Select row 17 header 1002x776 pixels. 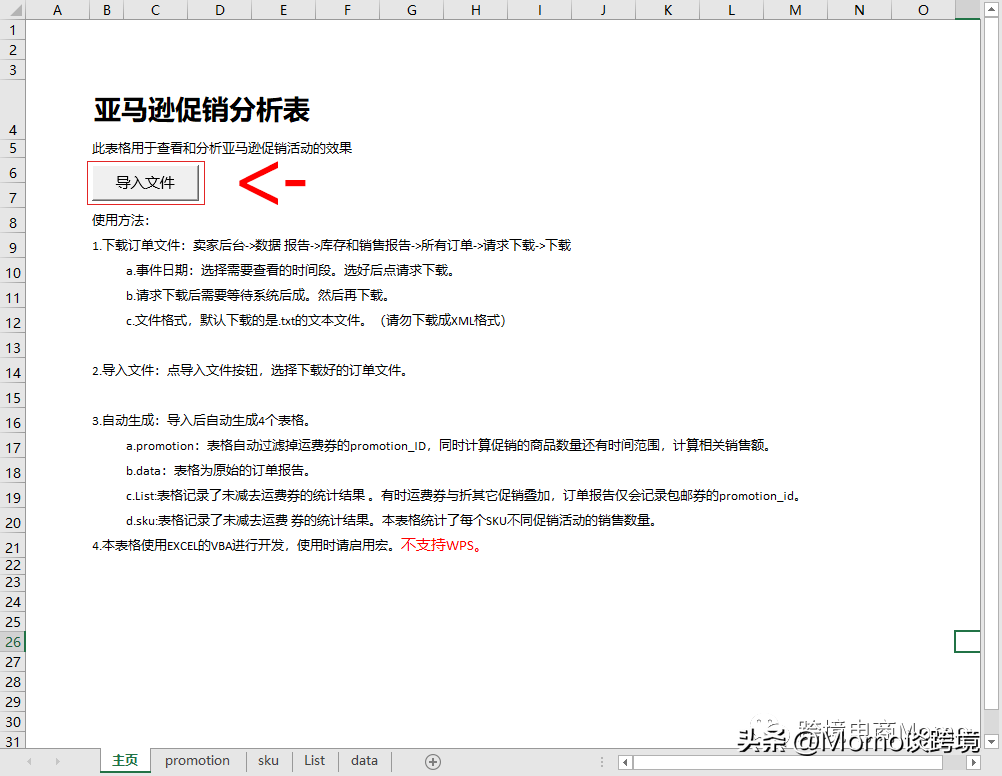tap(13, 448)
